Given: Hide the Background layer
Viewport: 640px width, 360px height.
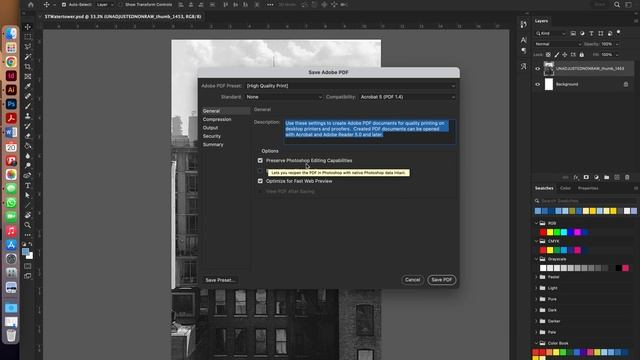Looking at the screenshot, I should click(538, 84).
